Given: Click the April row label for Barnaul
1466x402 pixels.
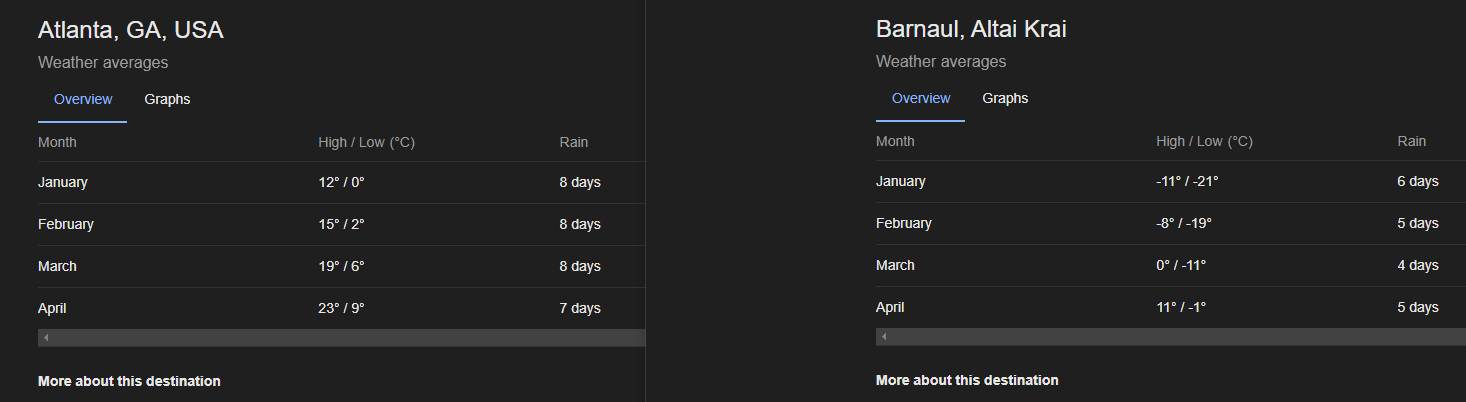Looking at the screenshot, I should point(890,307).
